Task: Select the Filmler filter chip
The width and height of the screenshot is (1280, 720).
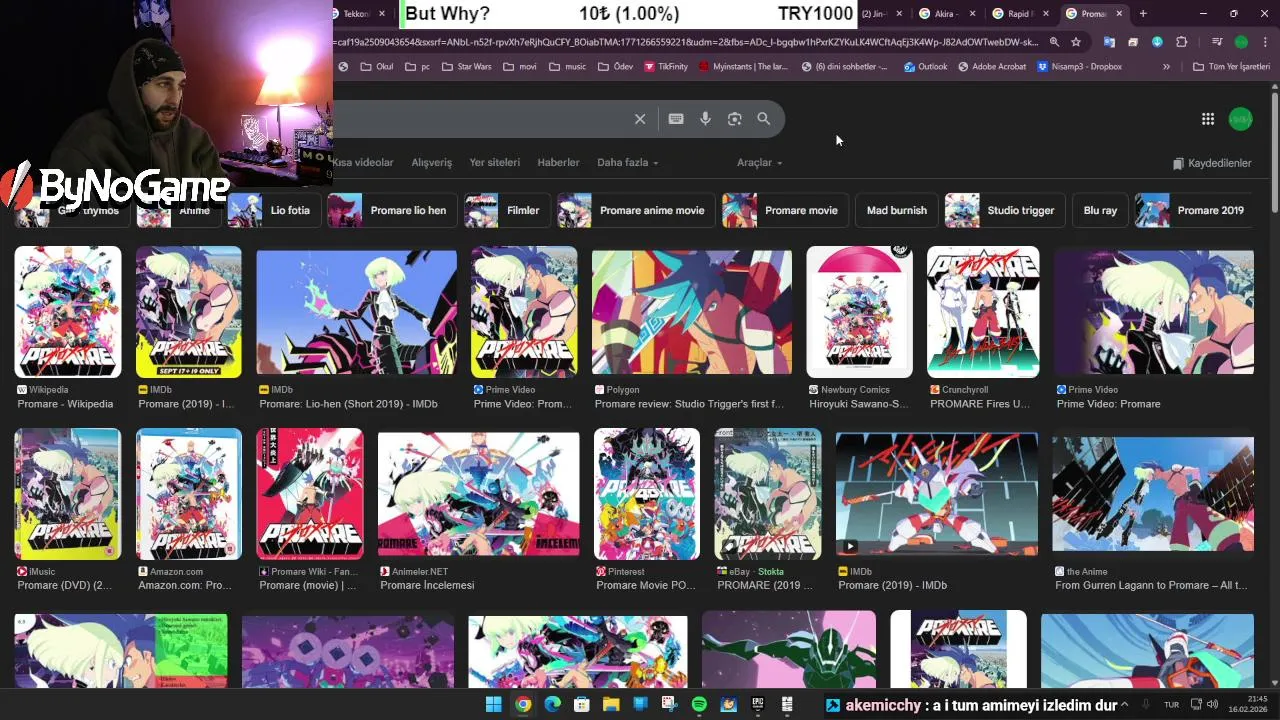Action: [x=507, y=211]
